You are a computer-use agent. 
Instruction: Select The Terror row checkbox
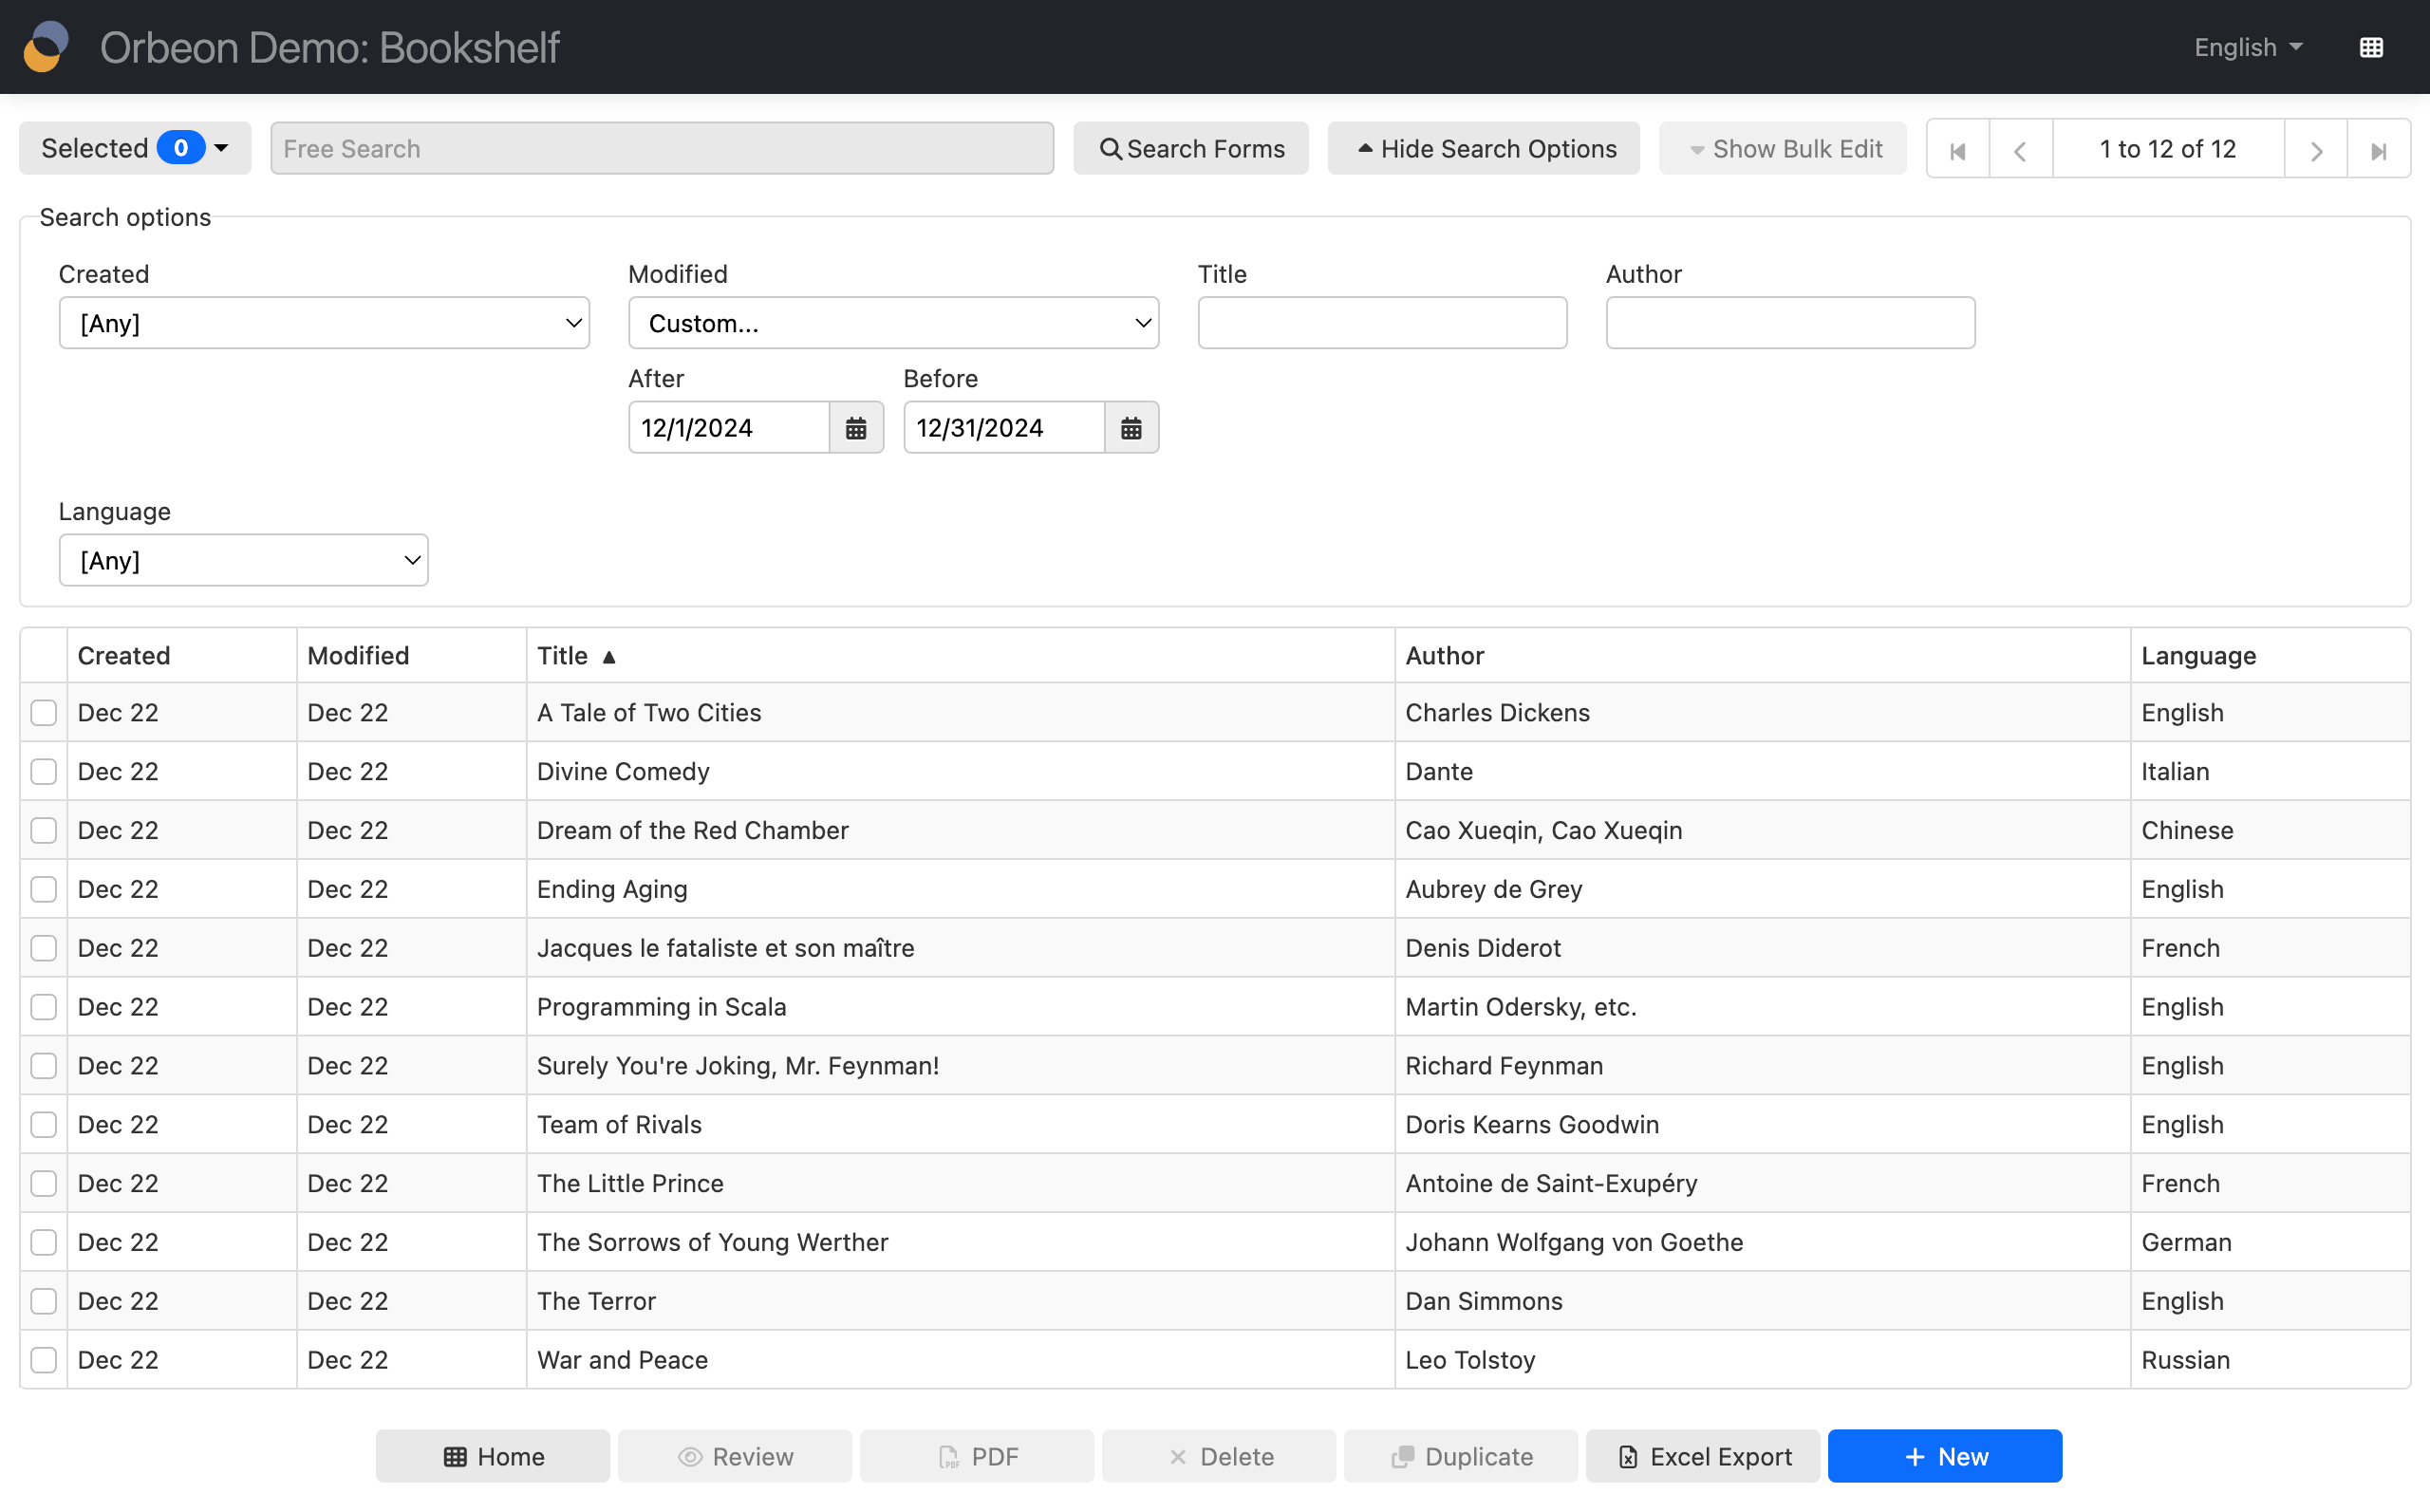(43, 1301)
